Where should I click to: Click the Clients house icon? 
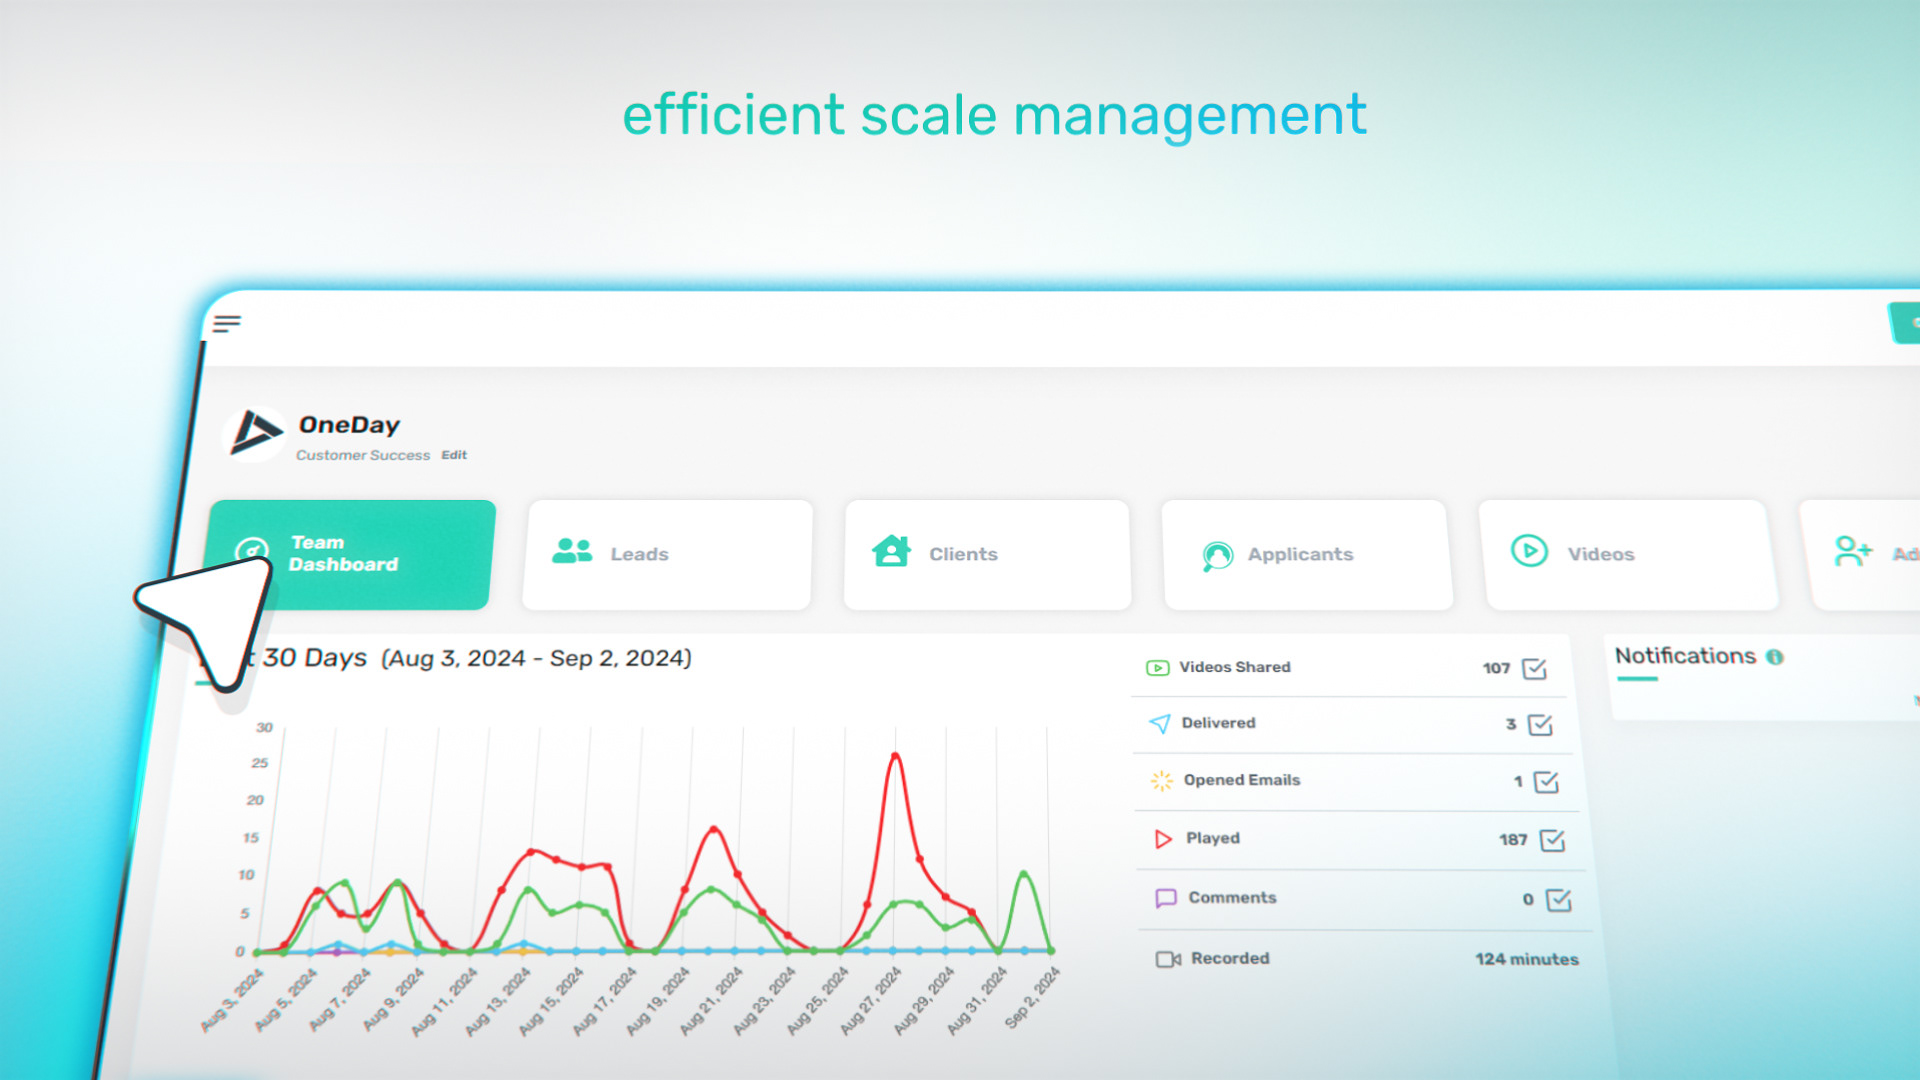point(891,551)
